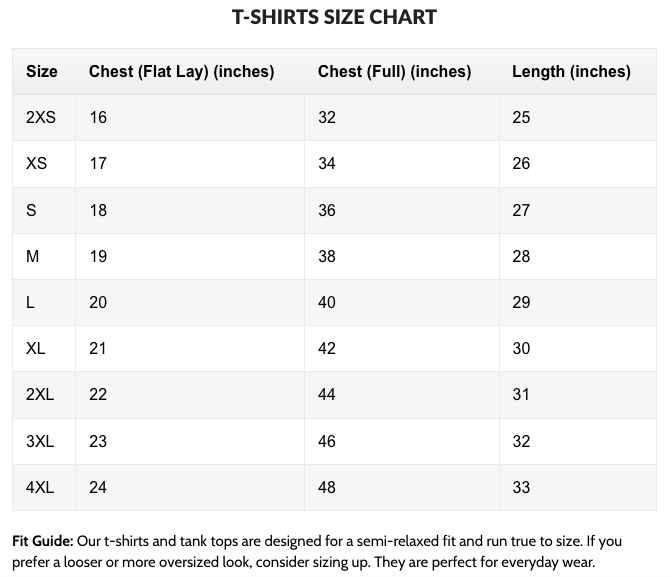Click the bold Fit Guide label
Viewport: 672px width, 577px height.
click(x=42, y=541)
